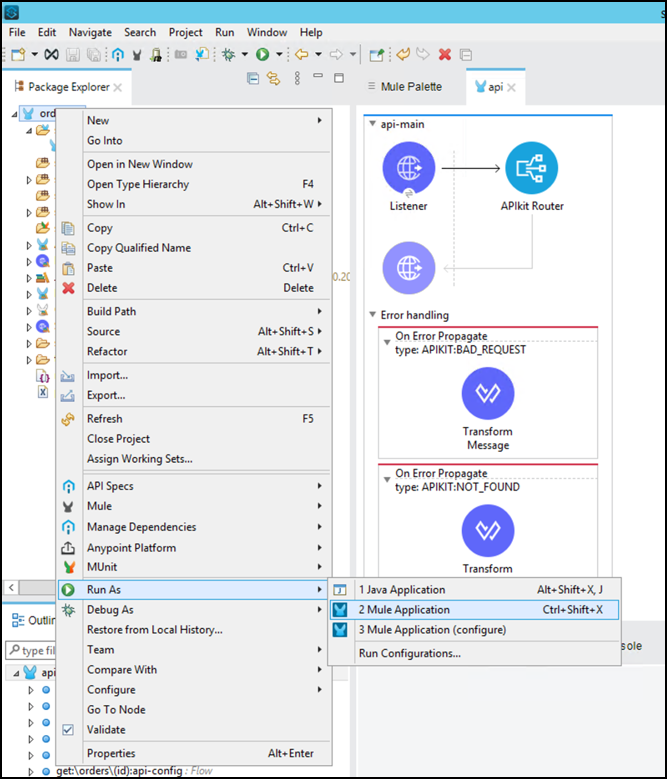
Task: Click Properties in context menu
Action: coord(193,753)
